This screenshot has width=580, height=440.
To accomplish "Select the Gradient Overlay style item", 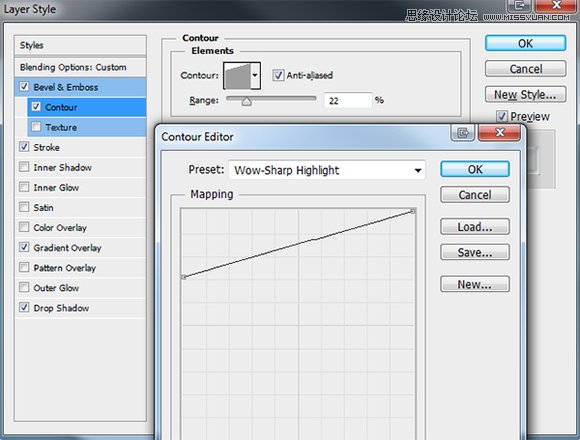I will 67,247.
